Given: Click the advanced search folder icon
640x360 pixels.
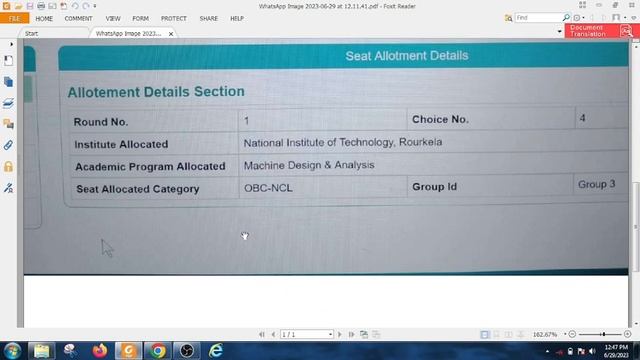Looking at the screenshot, I should (x=508, y=18).
